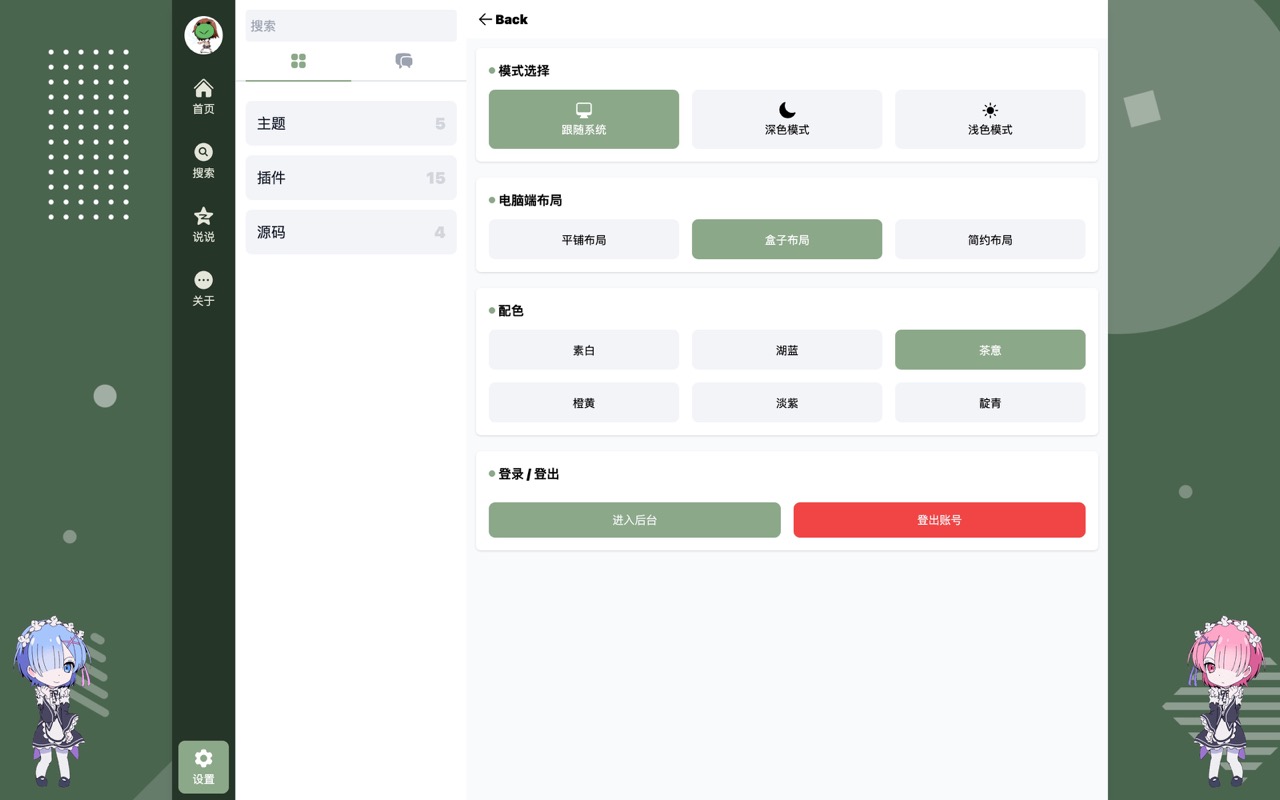
Task: Open 设置 settings gear in sidebar
Action: click(x=203, y=767)
